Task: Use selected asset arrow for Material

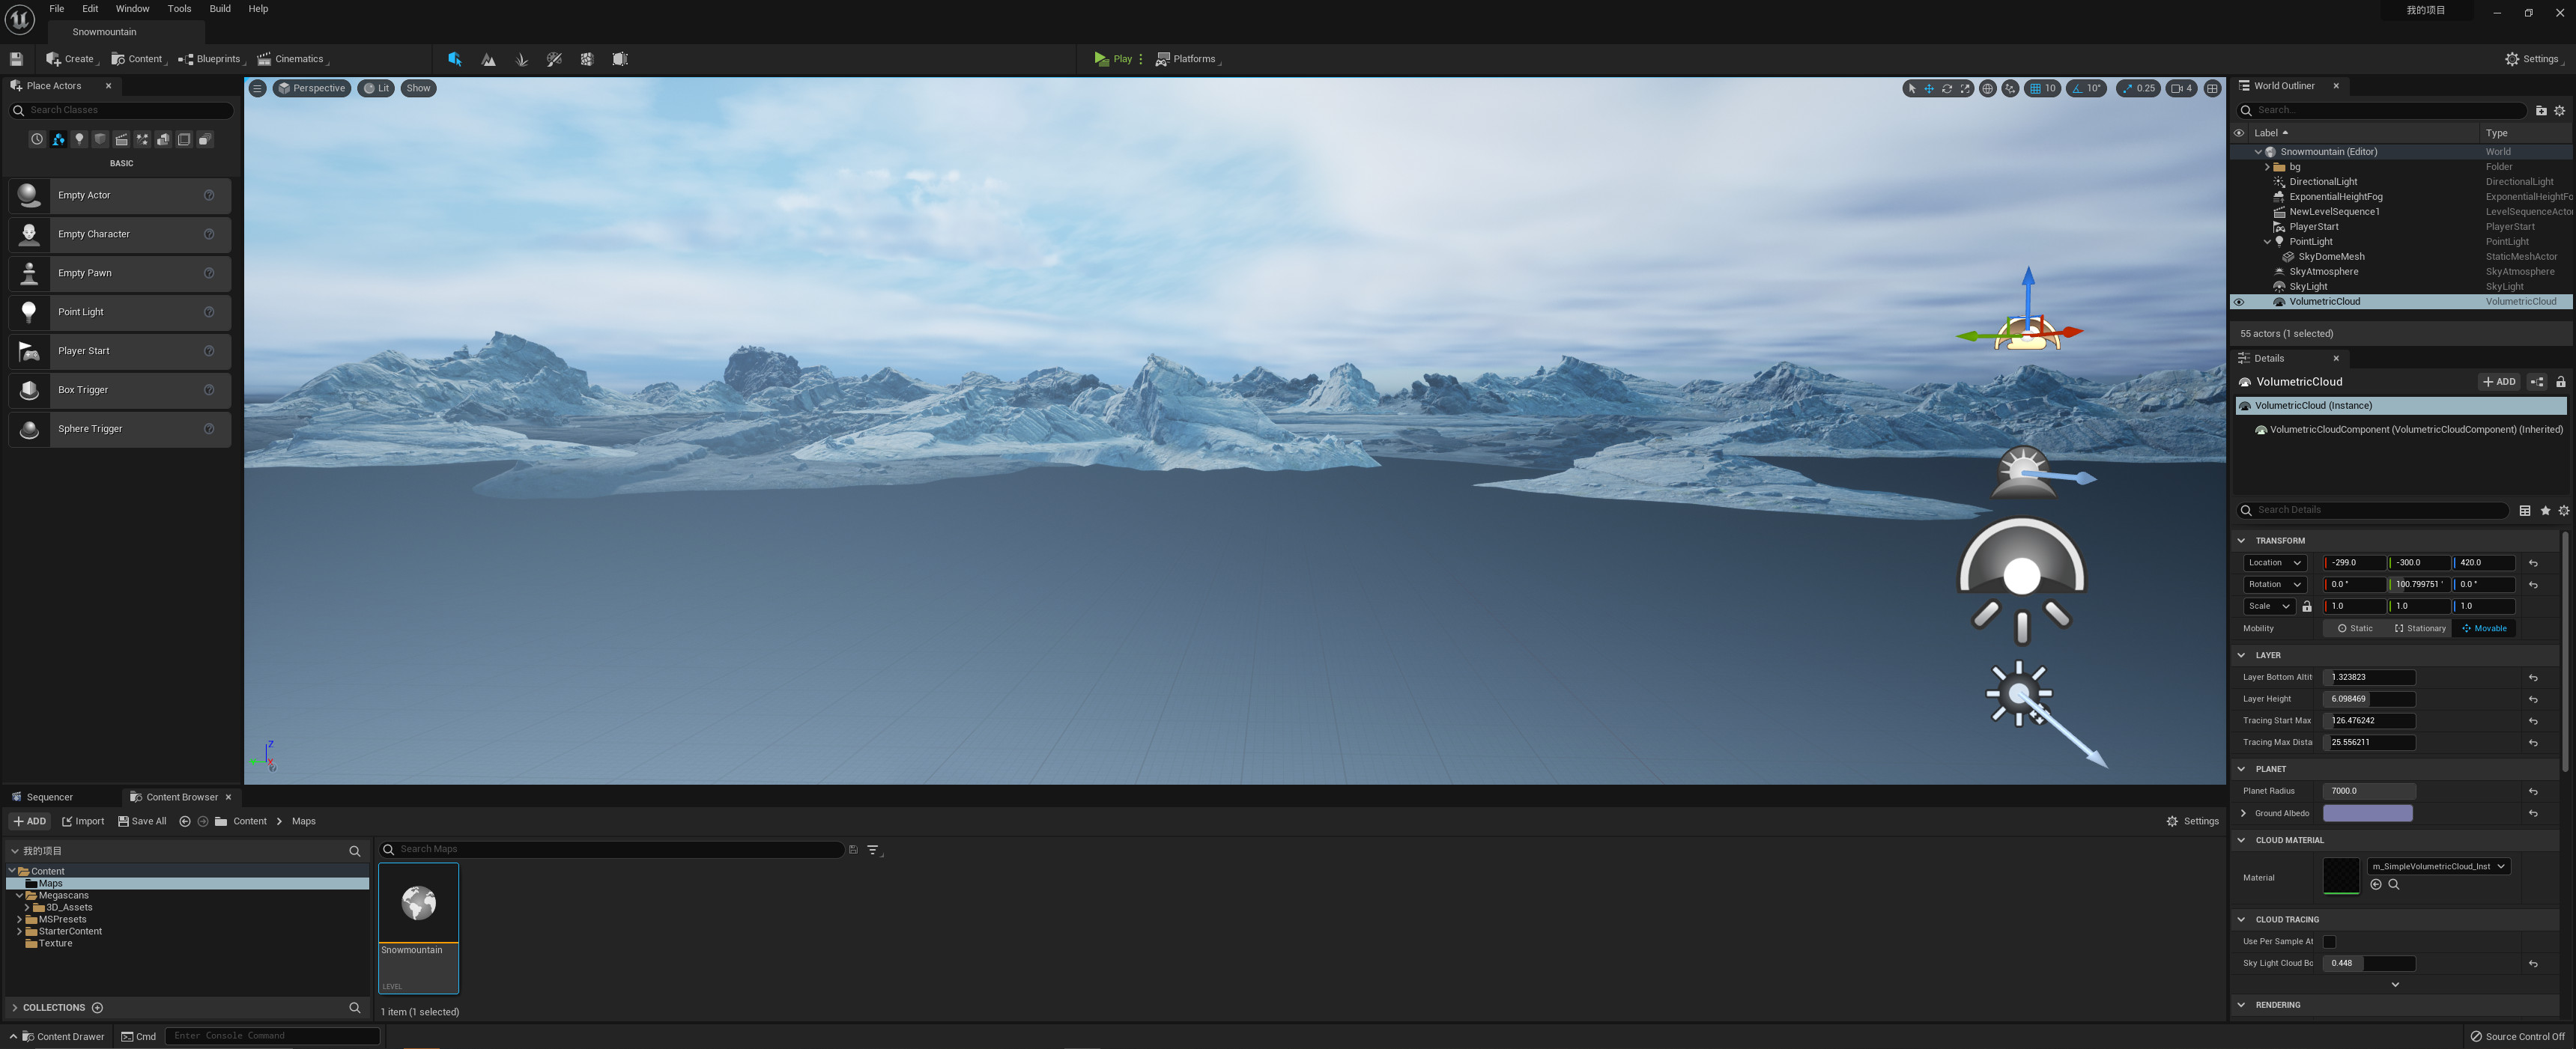Action: [x=2376, y=884]
